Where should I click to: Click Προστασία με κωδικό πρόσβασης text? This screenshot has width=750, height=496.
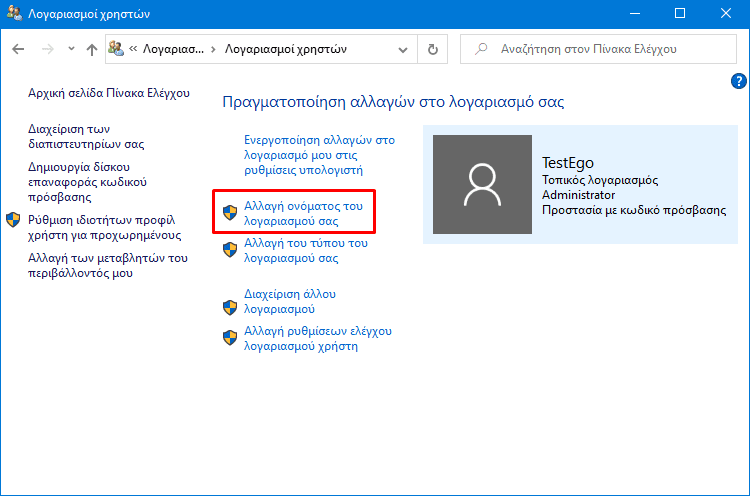[x=634, y=210]
